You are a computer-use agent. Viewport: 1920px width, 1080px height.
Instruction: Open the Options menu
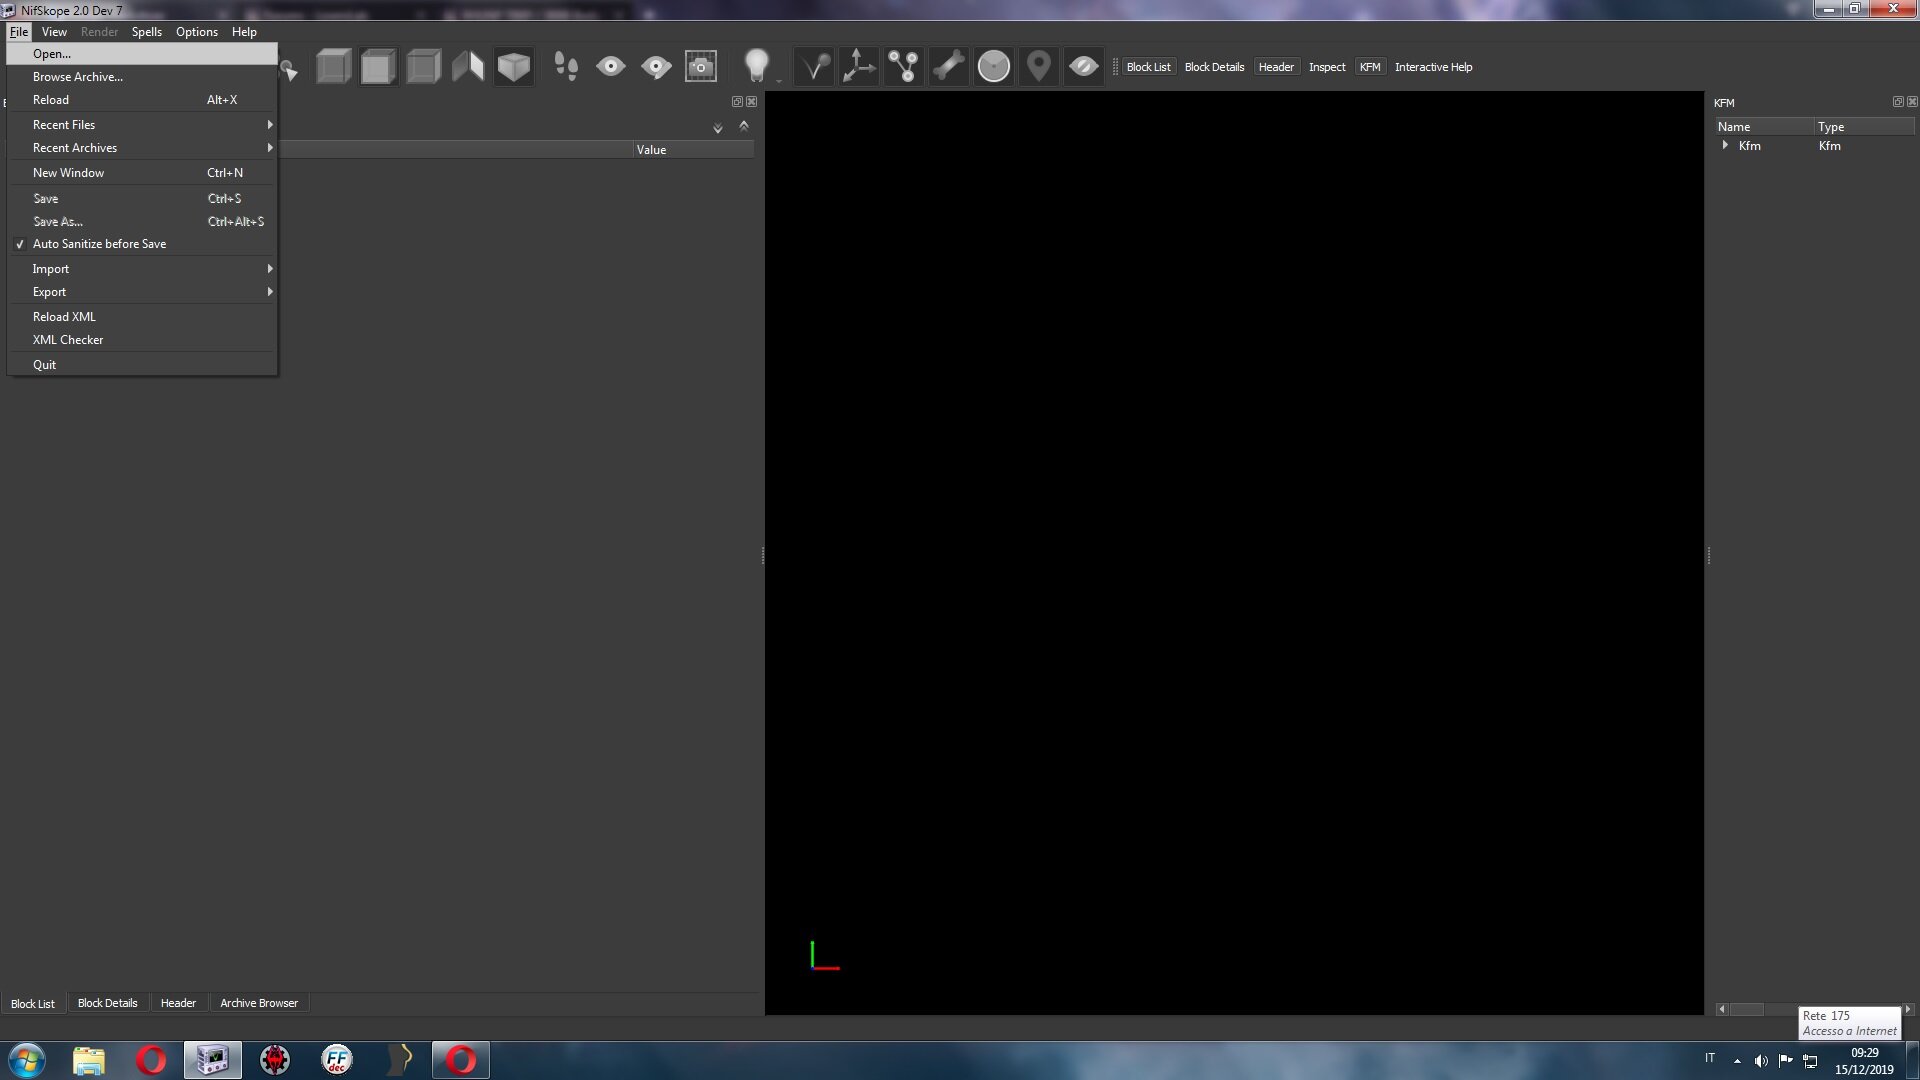pyautogui.click(x=197, y=32)
